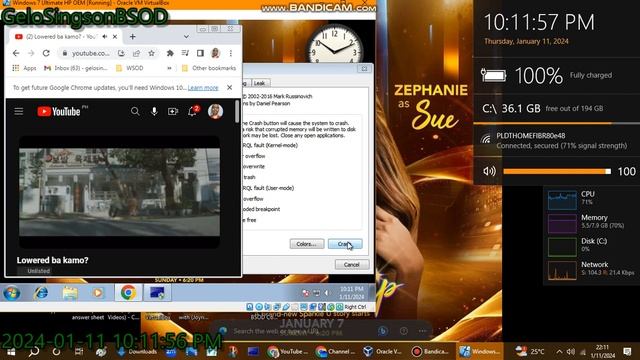Open YouTube Create video button
Screen dimensions: 640x360
coord(173,111)
